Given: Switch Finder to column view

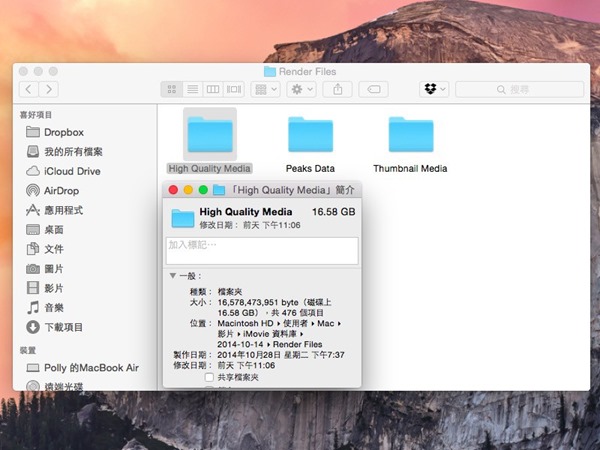Looking at the screenshot, I should [213, 90].
